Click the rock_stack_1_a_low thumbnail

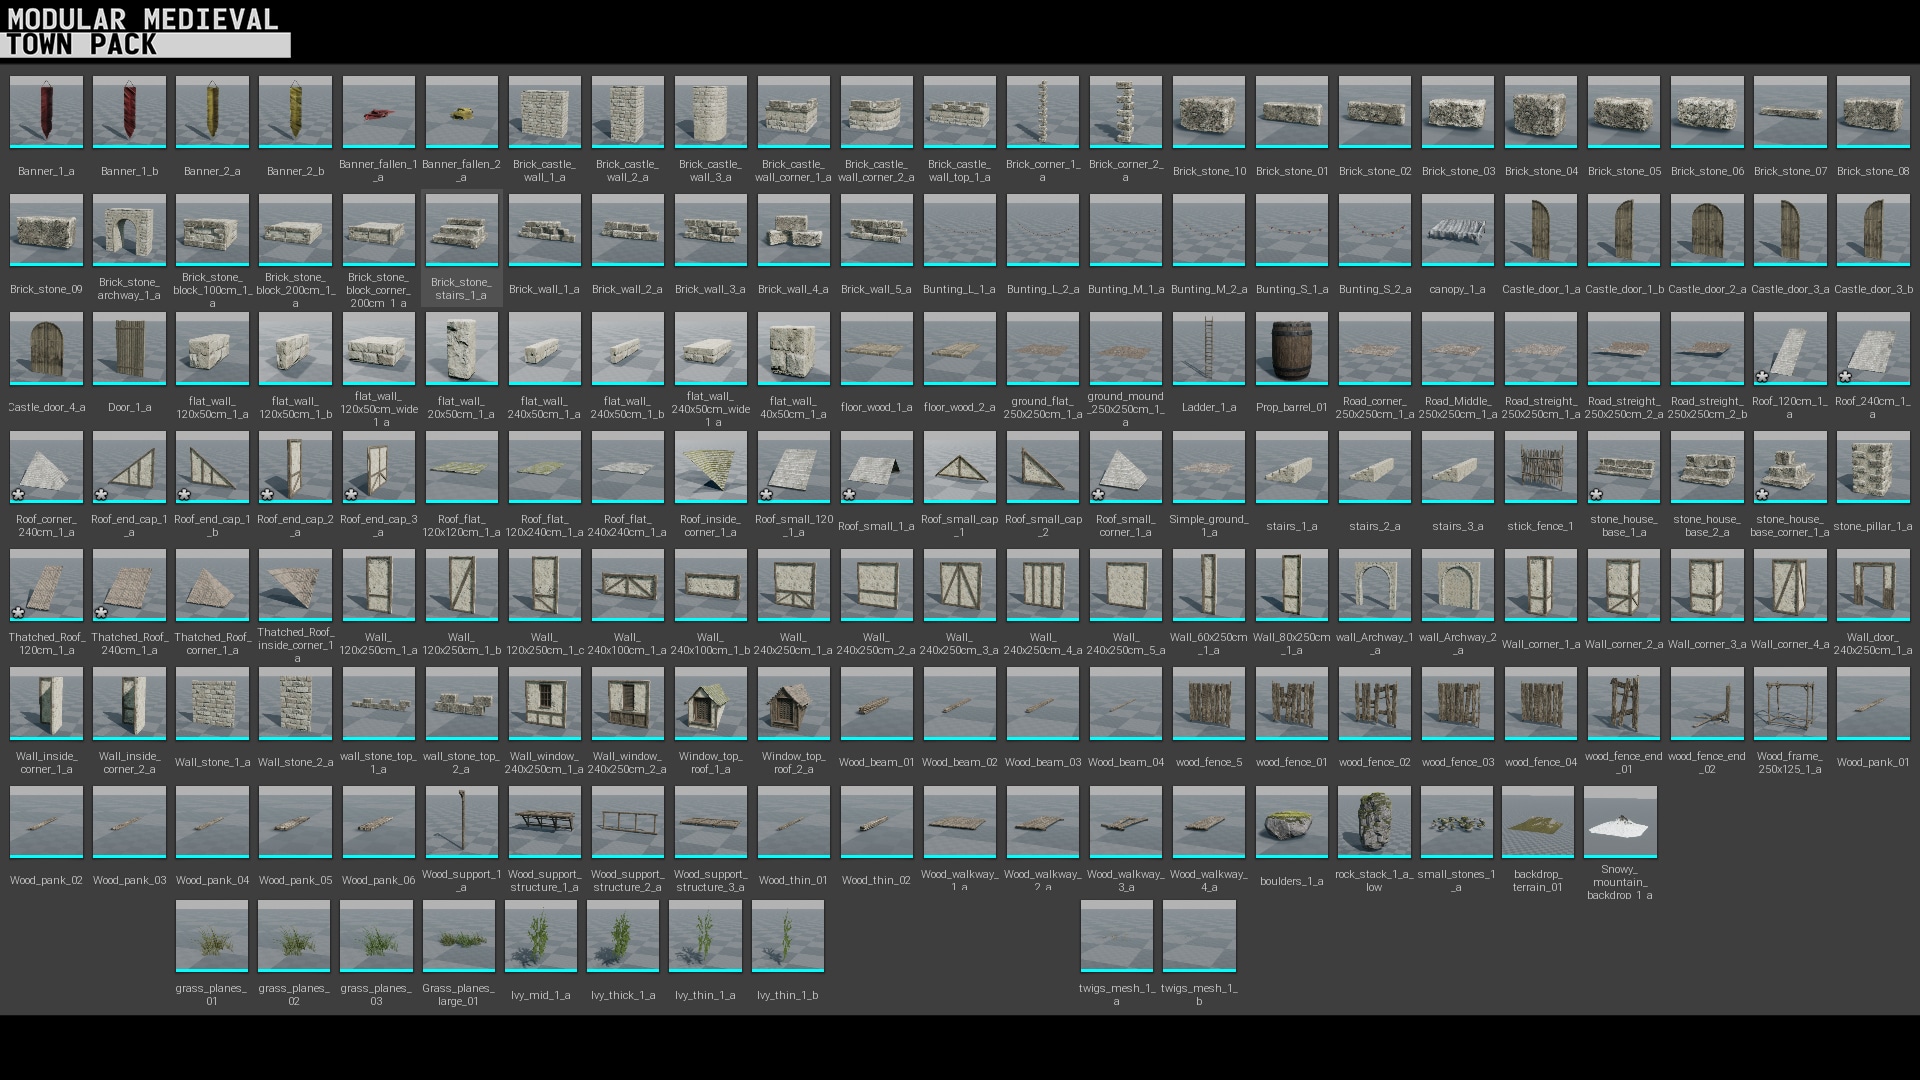(1374, 821)
